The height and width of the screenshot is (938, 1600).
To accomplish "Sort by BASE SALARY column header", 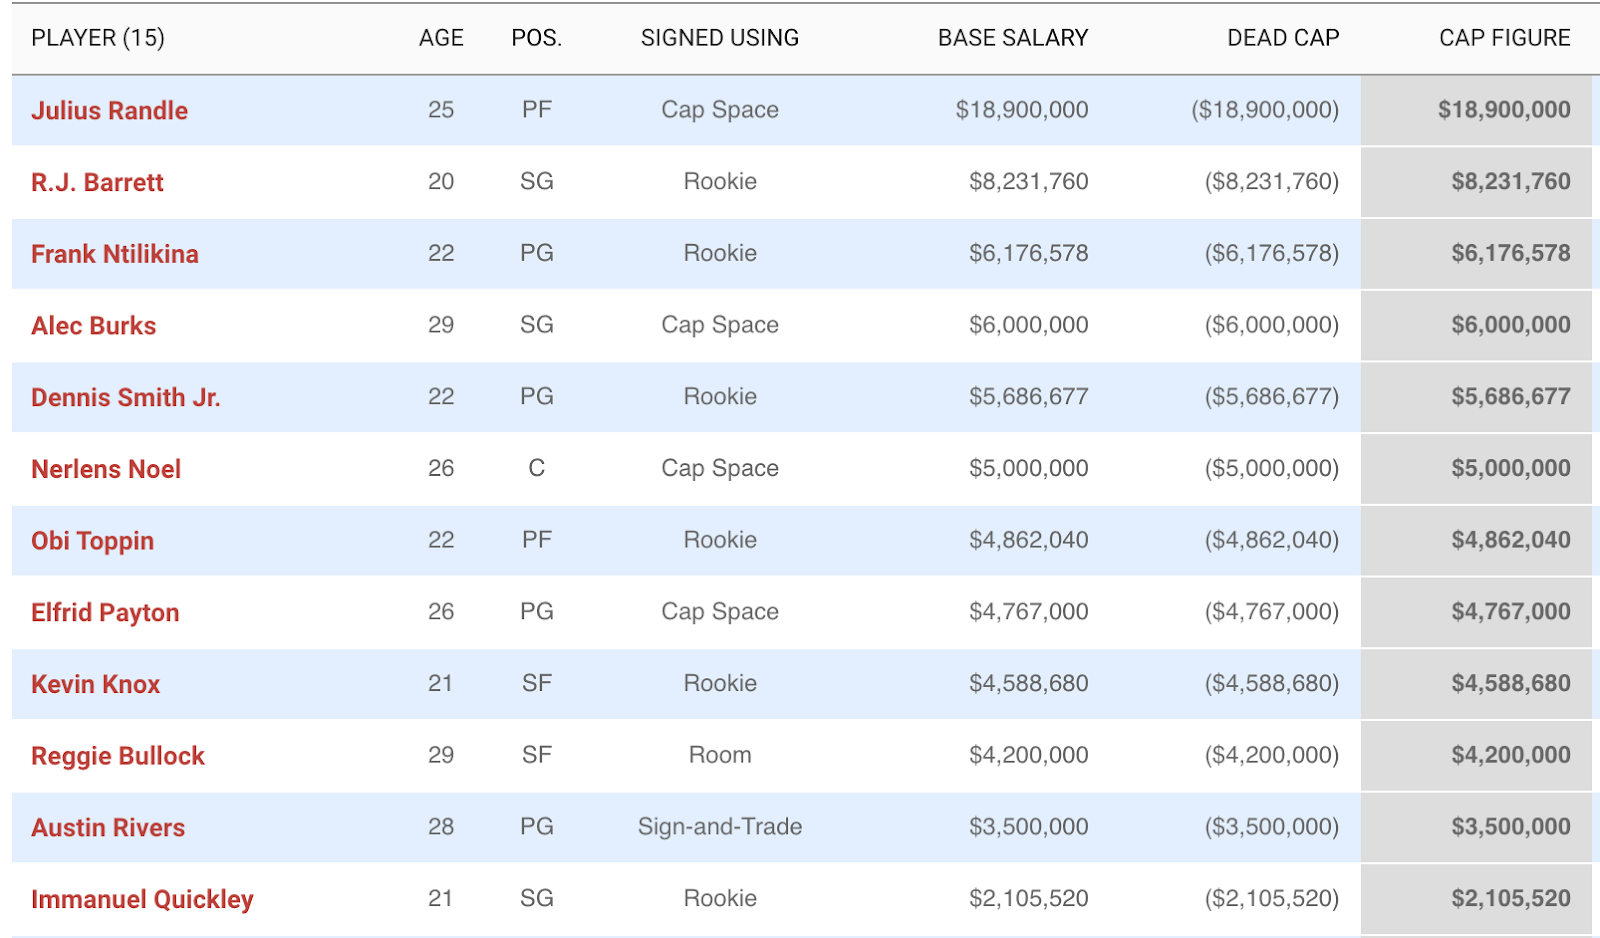I will click(x=1013, y=38).
